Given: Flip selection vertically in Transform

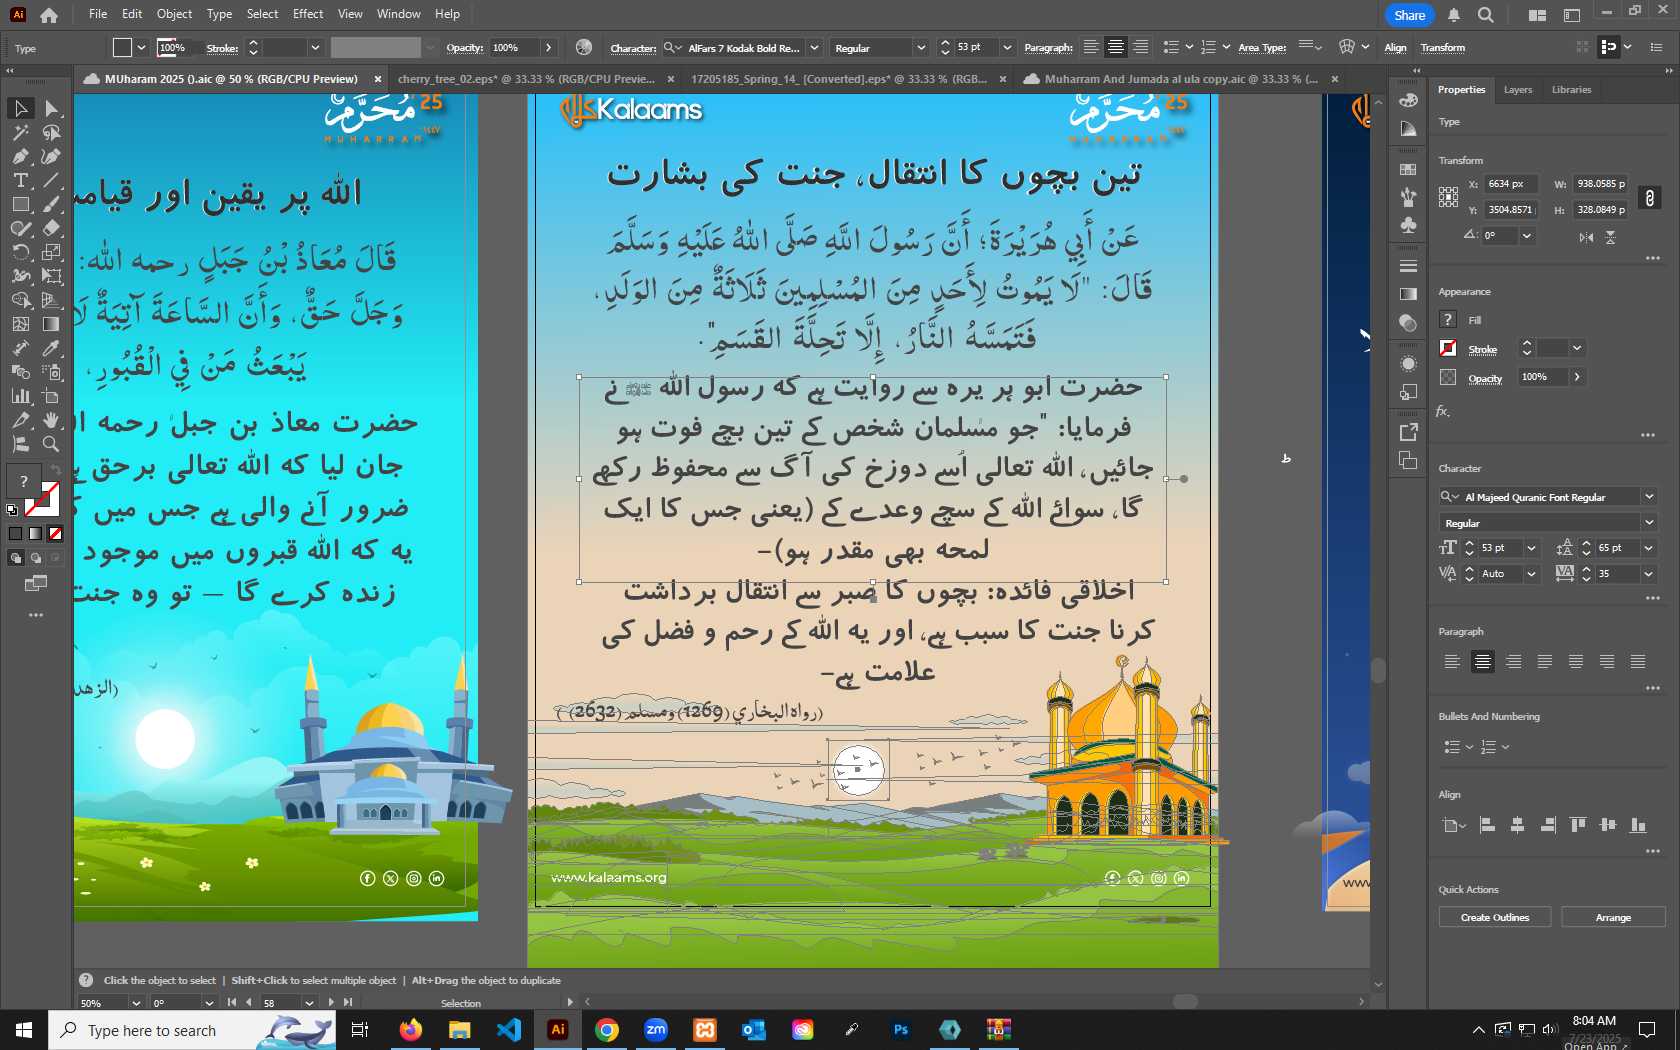Looking at the screenshot, I should (1610, 237).
